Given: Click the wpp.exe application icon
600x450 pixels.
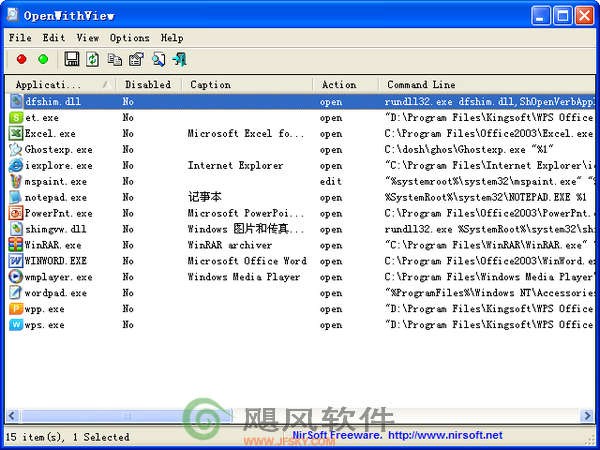Looking at the screenshot, I should click(x=16, y=309).
